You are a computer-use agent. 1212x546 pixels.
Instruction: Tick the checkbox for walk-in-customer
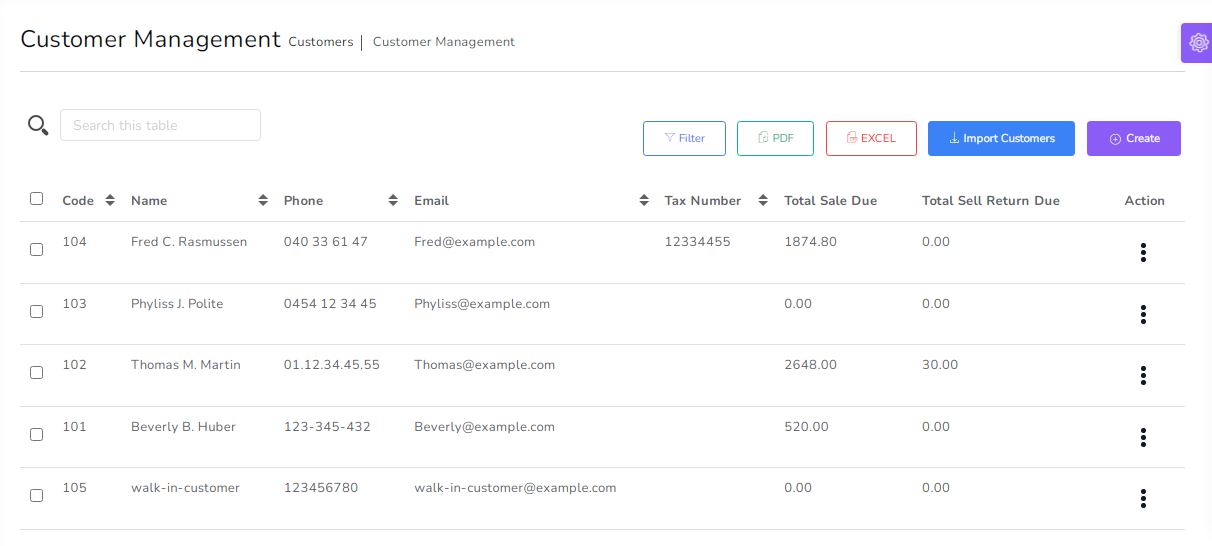click(x=37, y=496)
